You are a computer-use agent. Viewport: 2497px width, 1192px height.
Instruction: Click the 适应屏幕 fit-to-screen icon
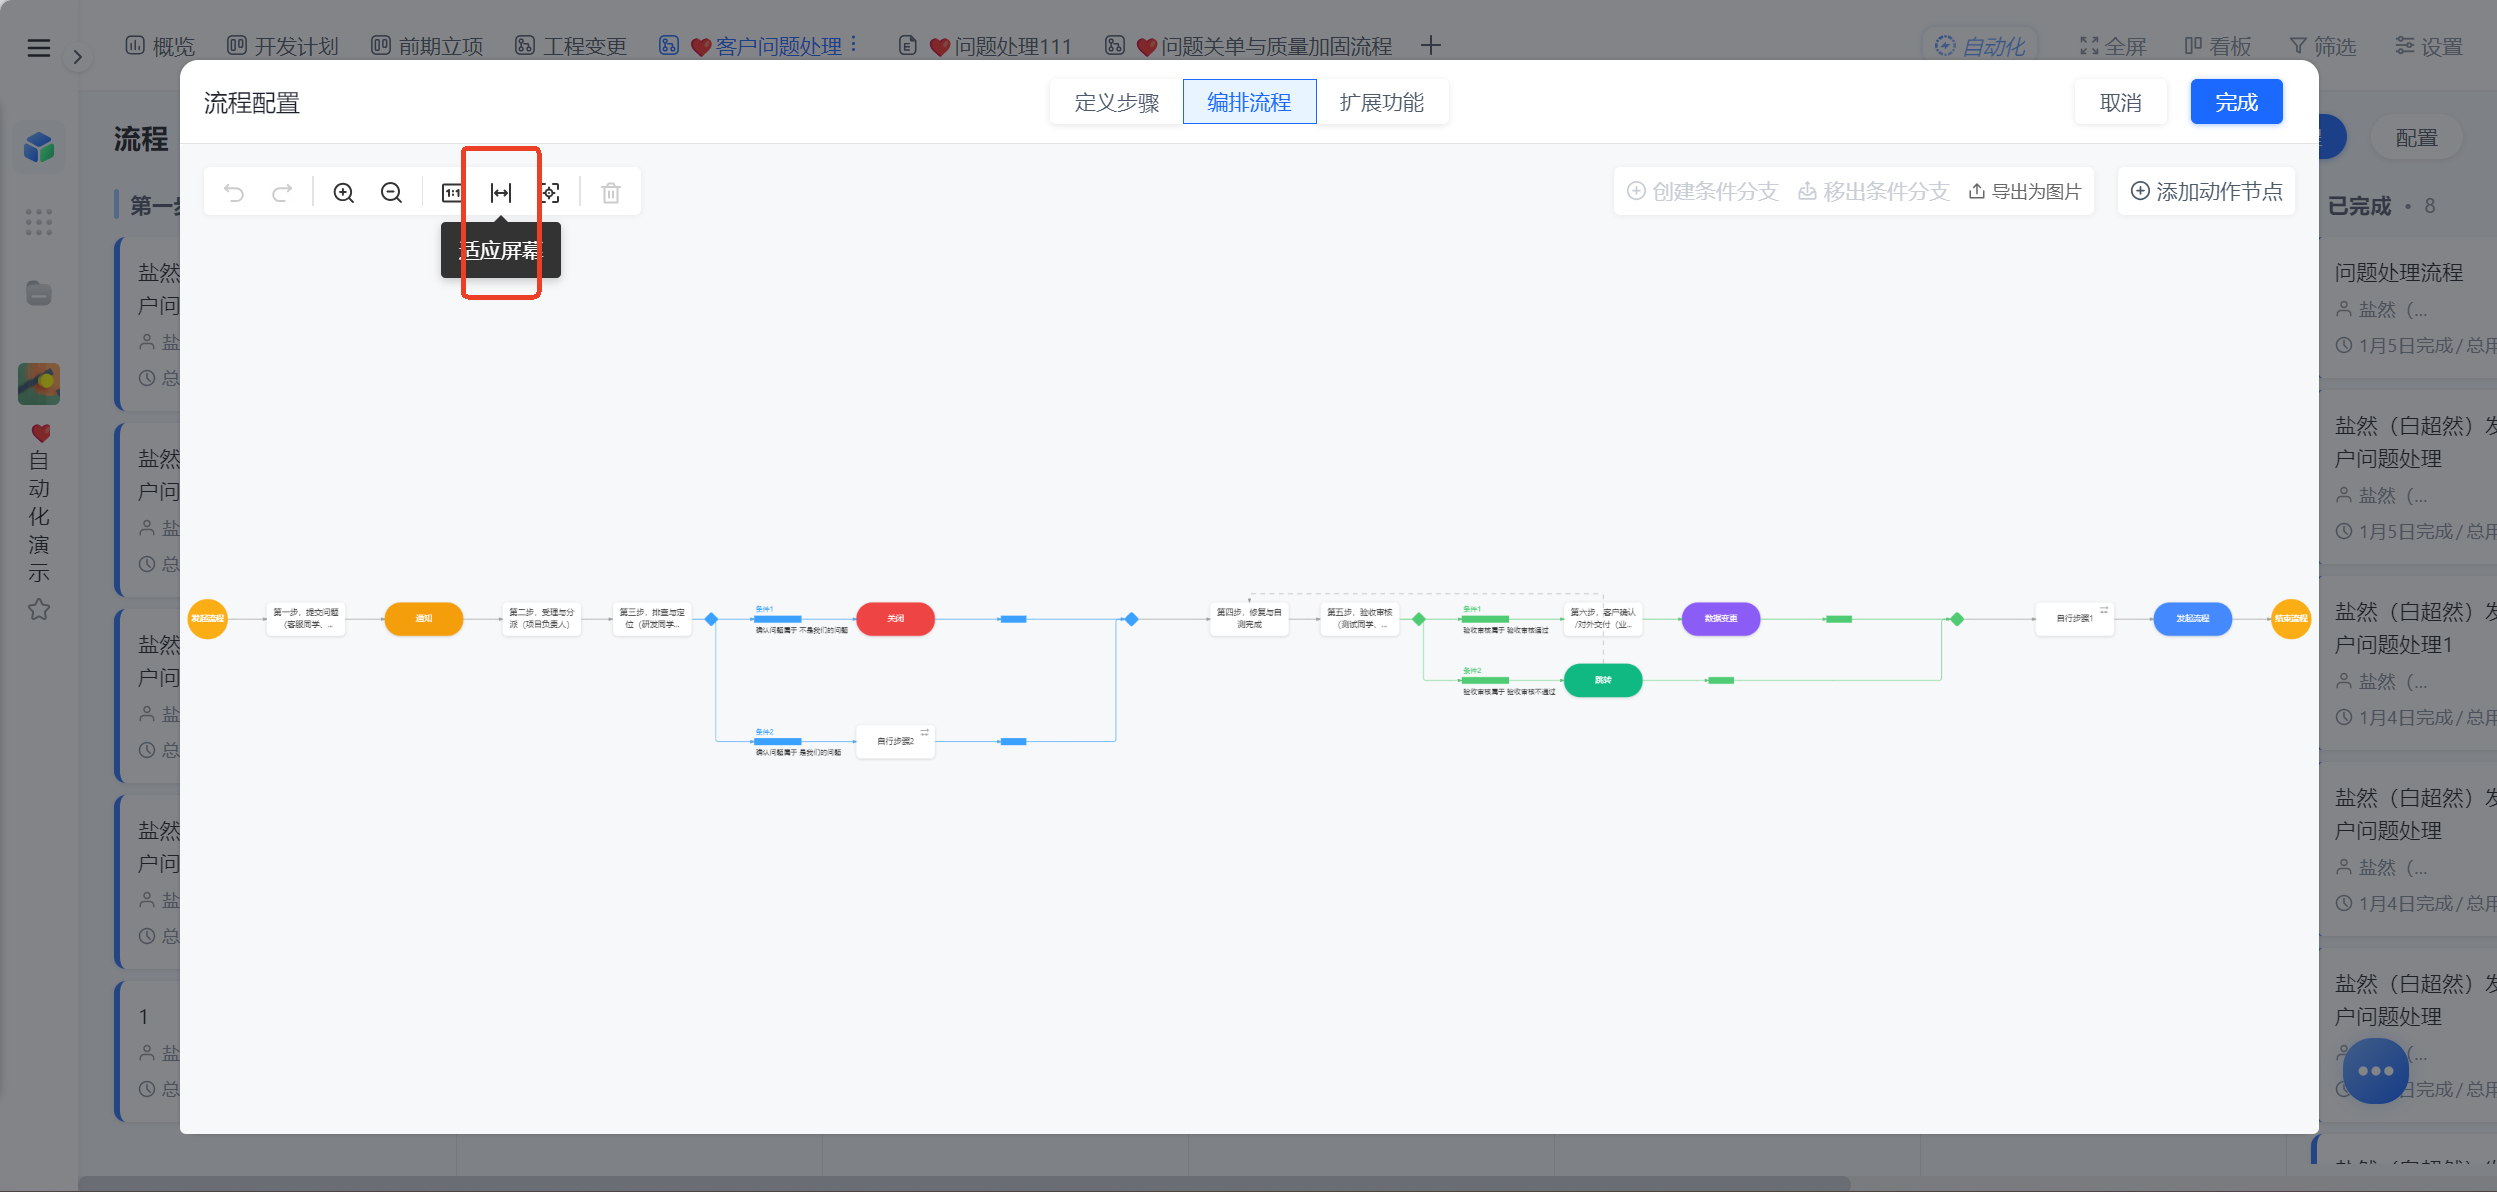click(x=501, y=193)
